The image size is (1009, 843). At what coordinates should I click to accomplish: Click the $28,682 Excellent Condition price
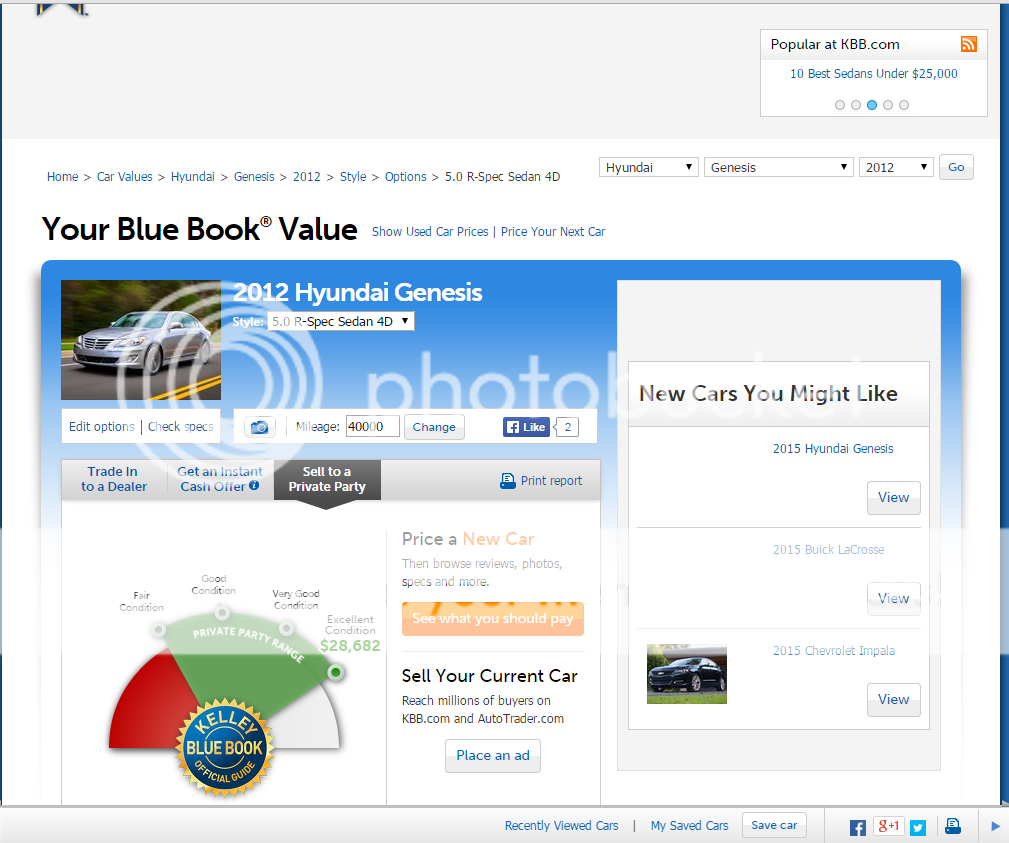[x=350, y=645]
